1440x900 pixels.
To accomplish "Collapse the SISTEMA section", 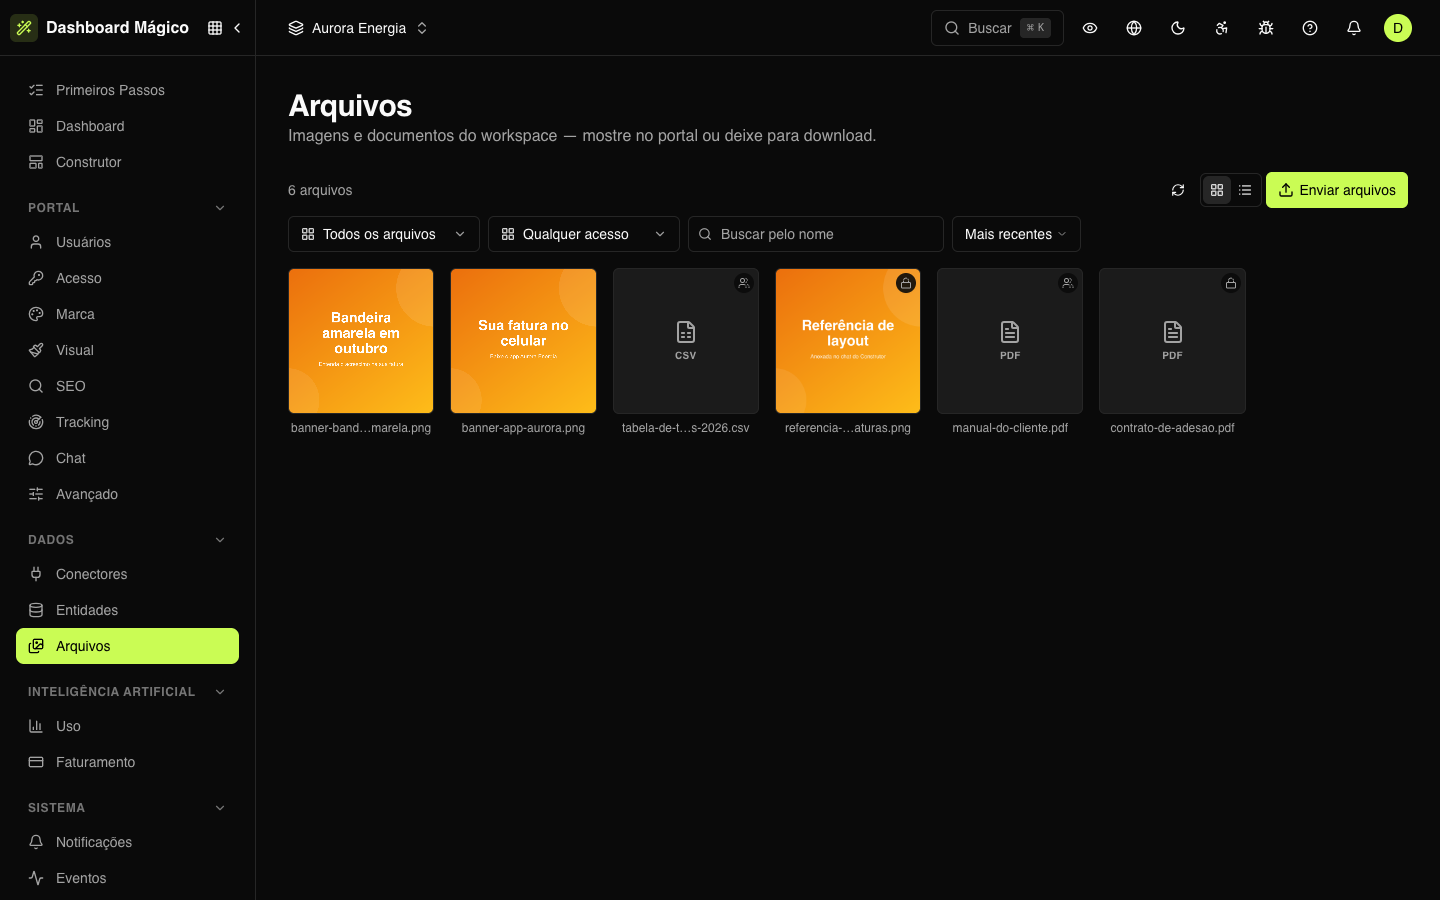I will pyautogui.click(x=220, y=808).
